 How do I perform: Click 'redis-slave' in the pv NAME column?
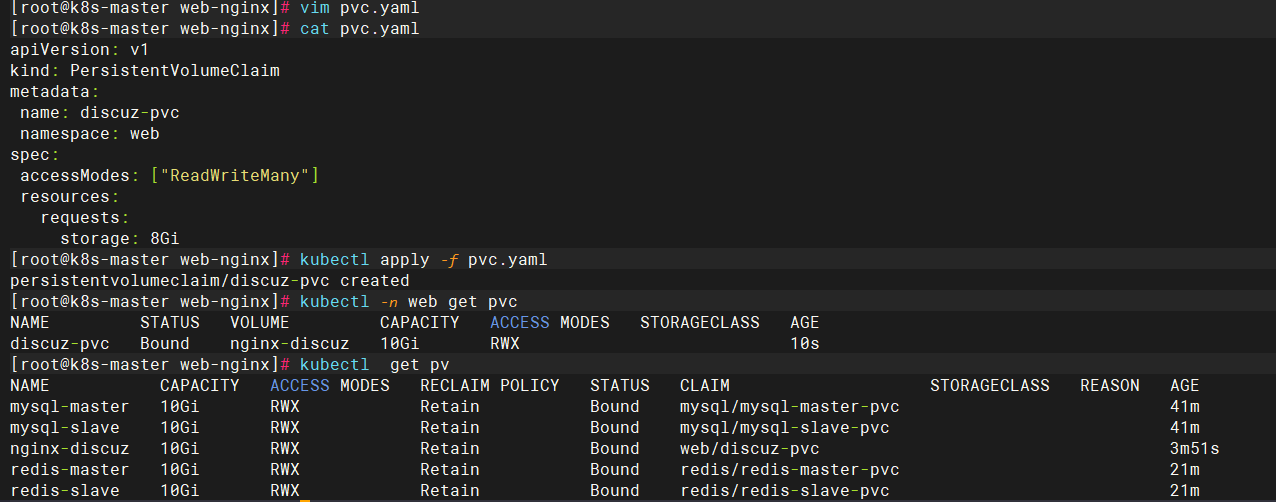pyautogui.click(x=65, y=491)
